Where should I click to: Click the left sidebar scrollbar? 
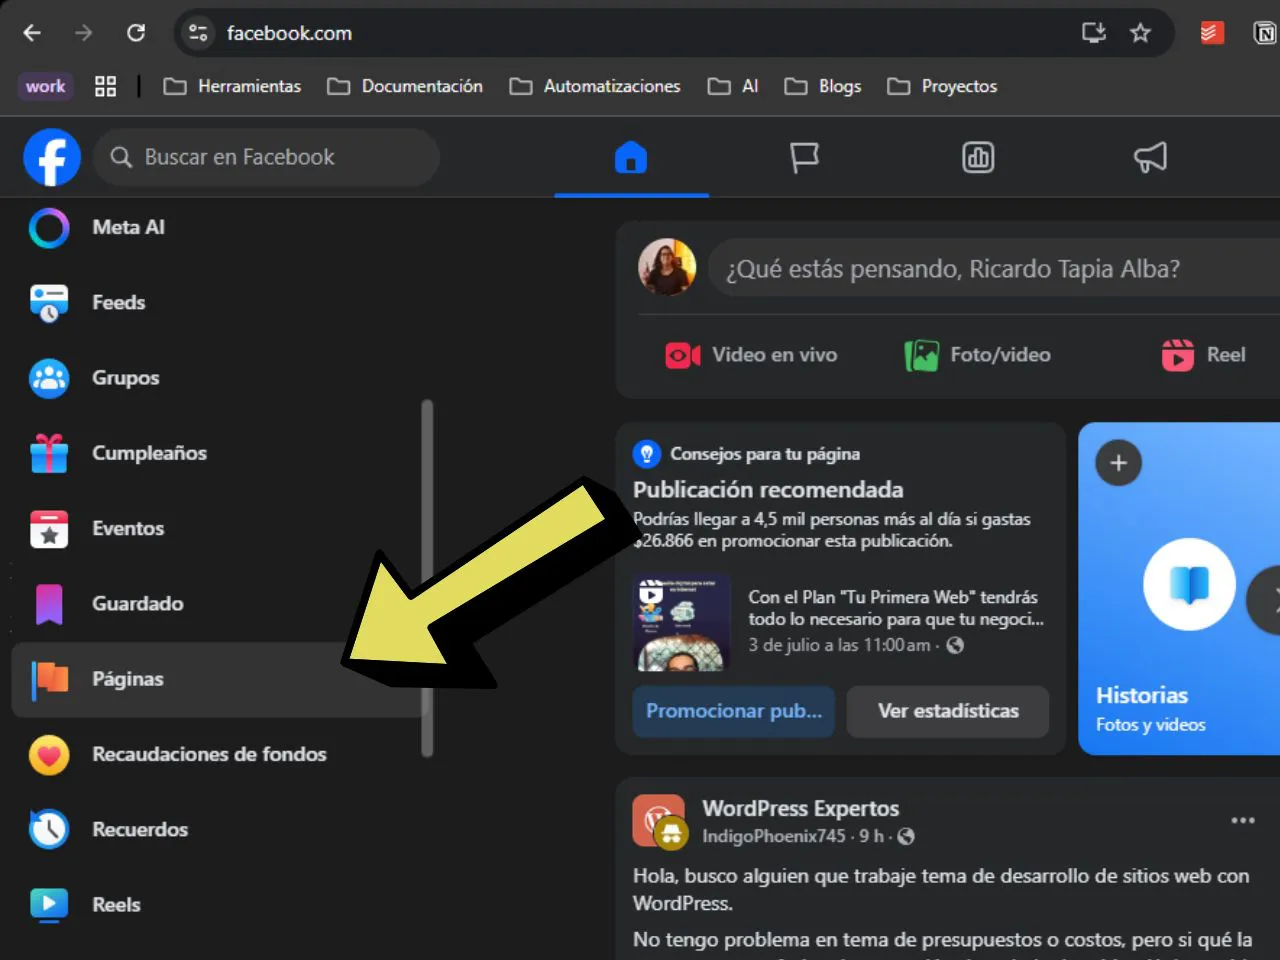tap(427, 578)
